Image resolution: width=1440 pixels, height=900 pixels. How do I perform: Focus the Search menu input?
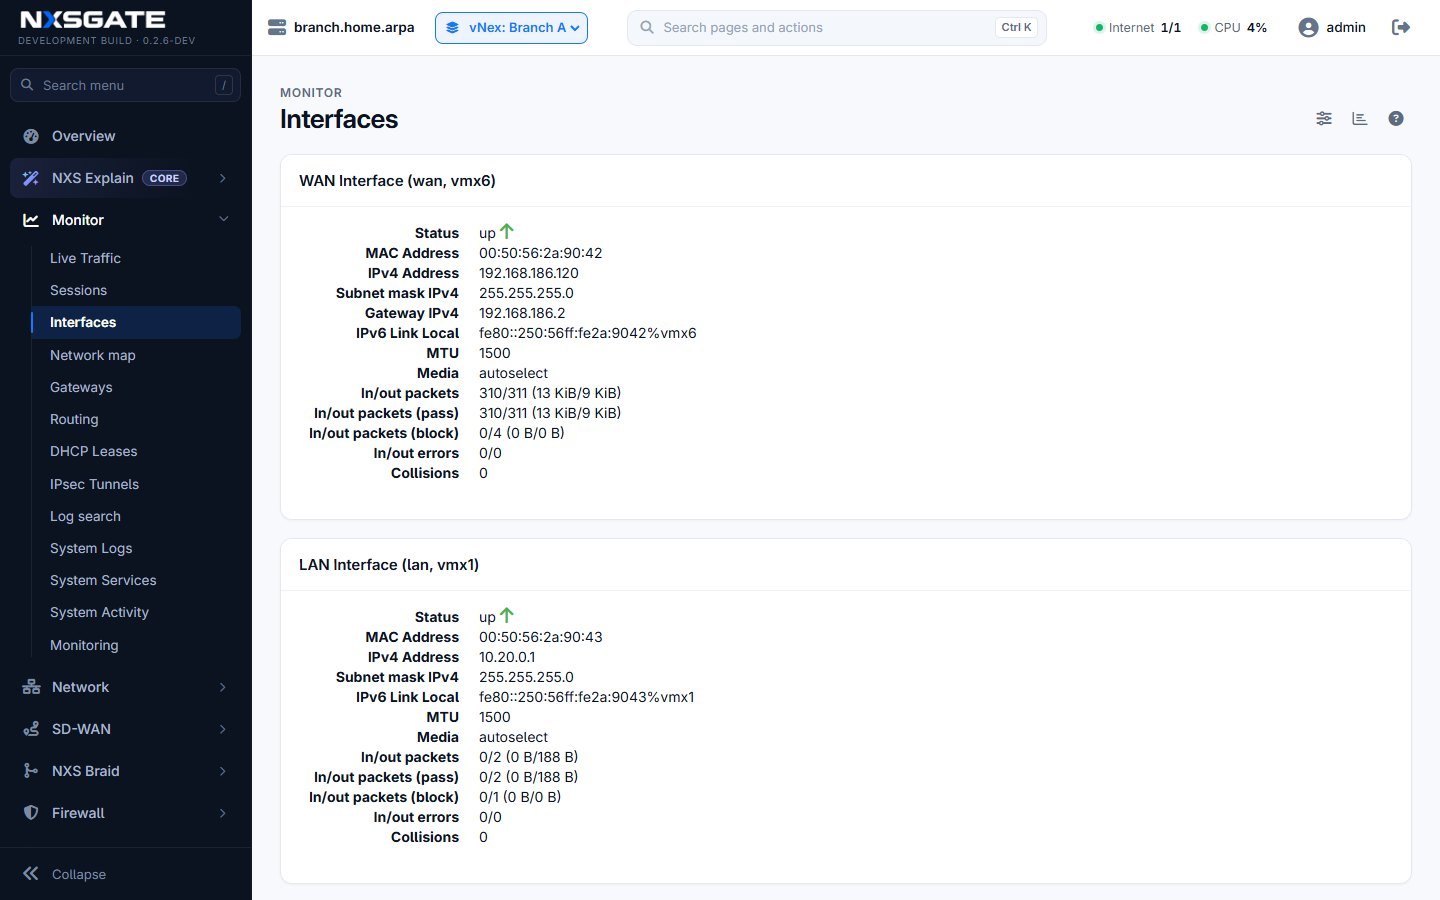tap(125, 85)
